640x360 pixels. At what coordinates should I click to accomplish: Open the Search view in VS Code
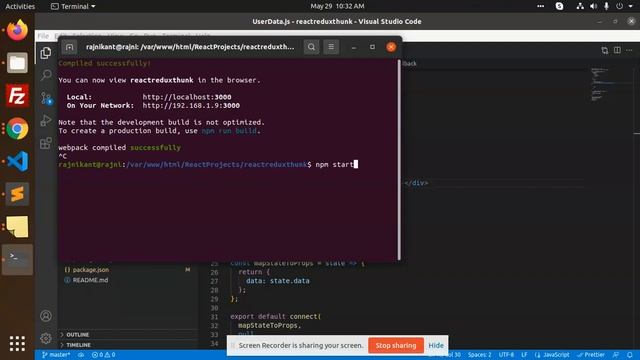pyautogui.click(x=46, y=75)
